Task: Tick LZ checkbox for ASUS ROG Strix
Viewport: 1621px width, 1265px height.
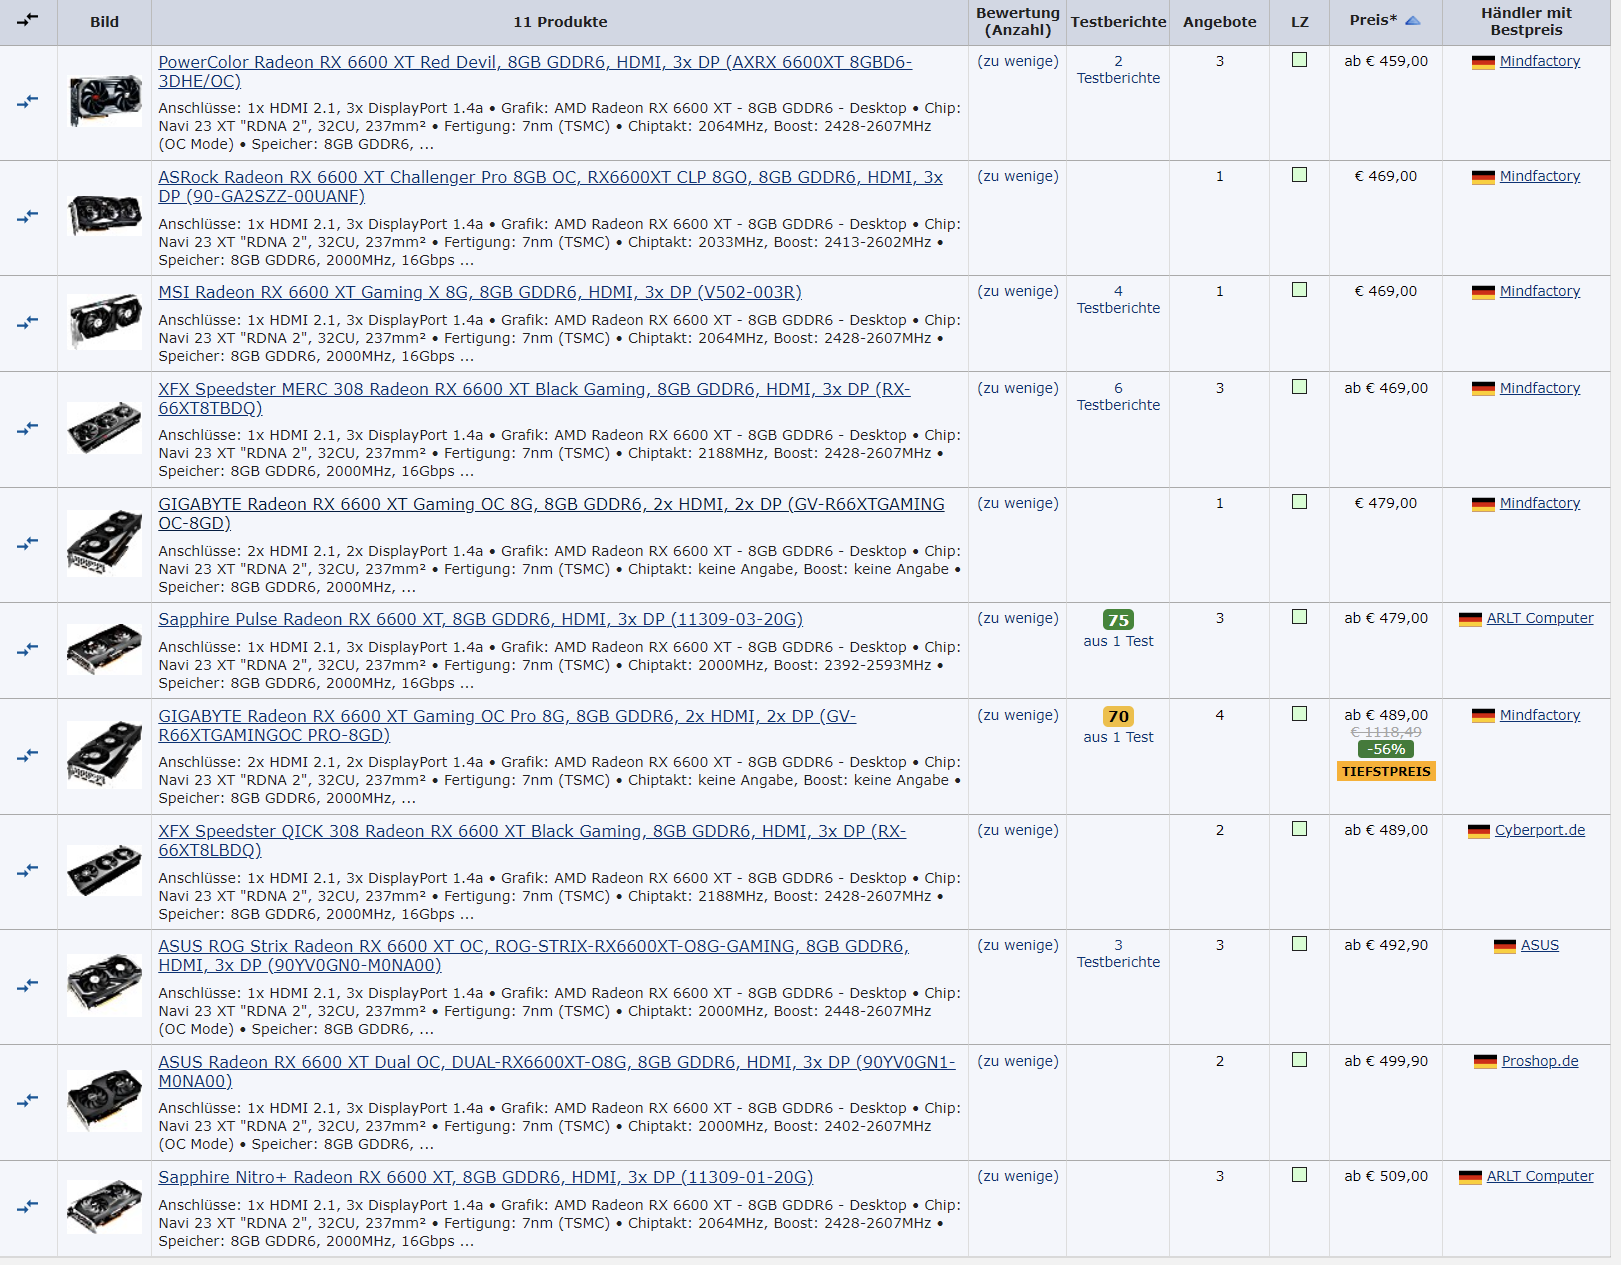Action: 1299,944
